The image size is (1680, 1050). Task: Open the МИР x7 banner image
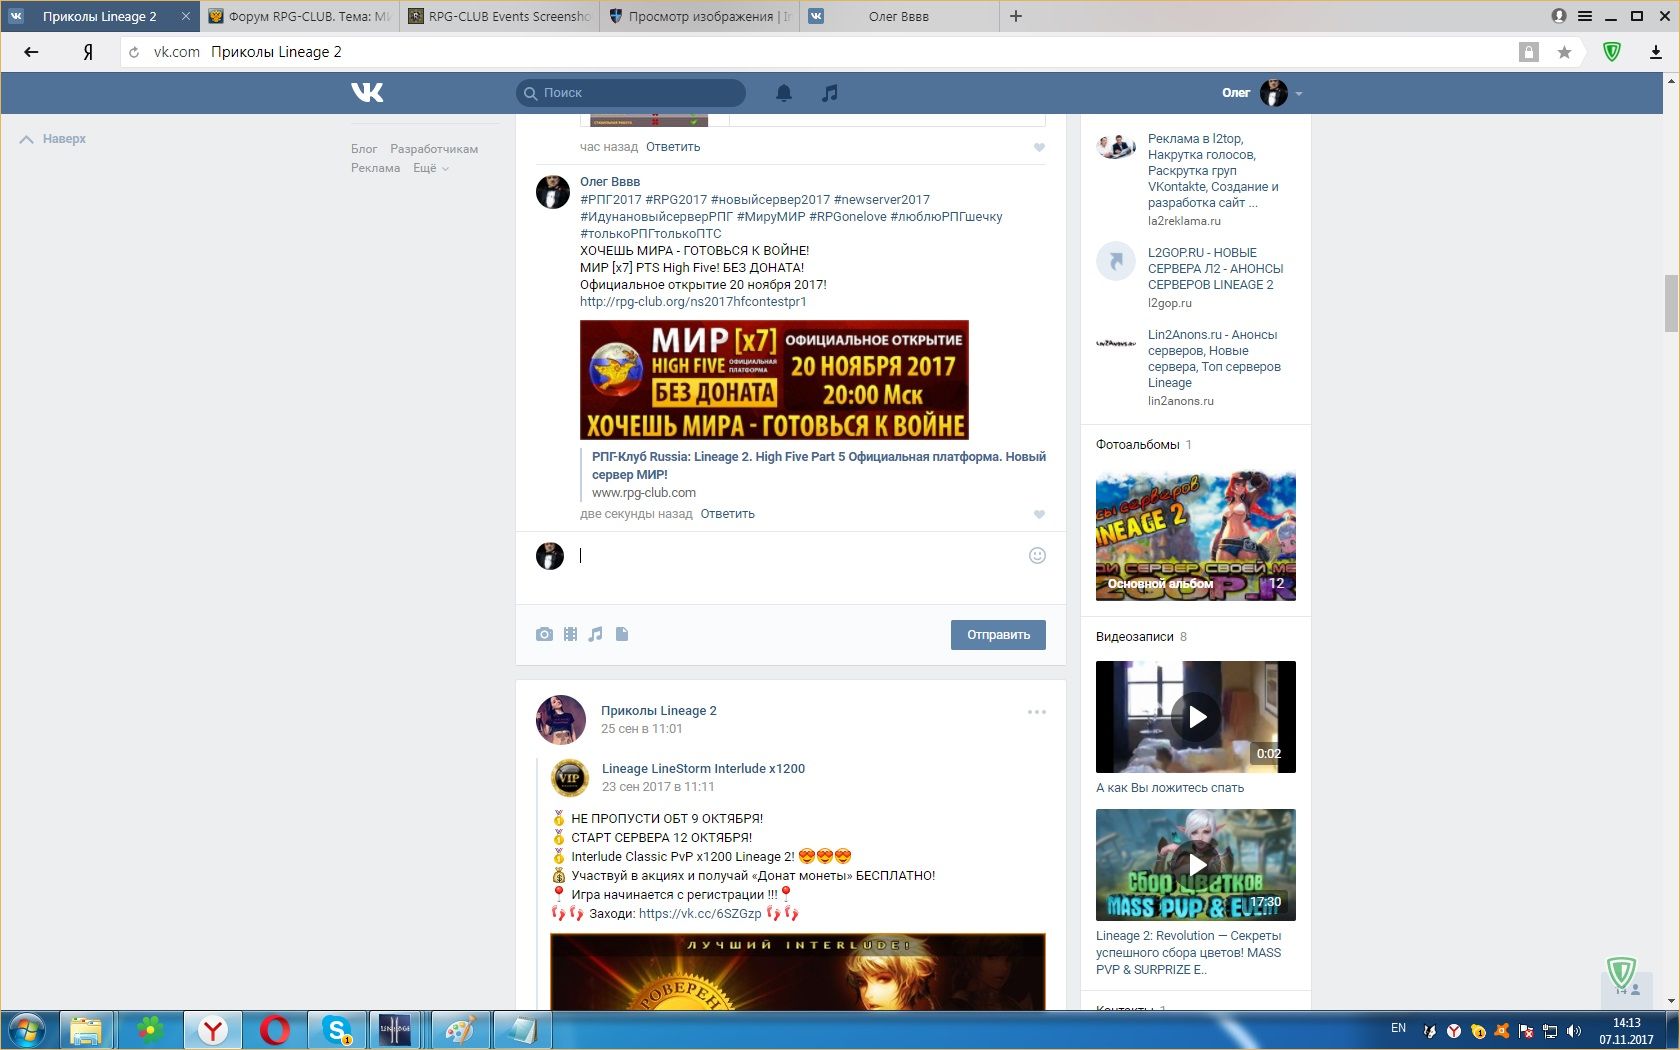pos(774,380)
